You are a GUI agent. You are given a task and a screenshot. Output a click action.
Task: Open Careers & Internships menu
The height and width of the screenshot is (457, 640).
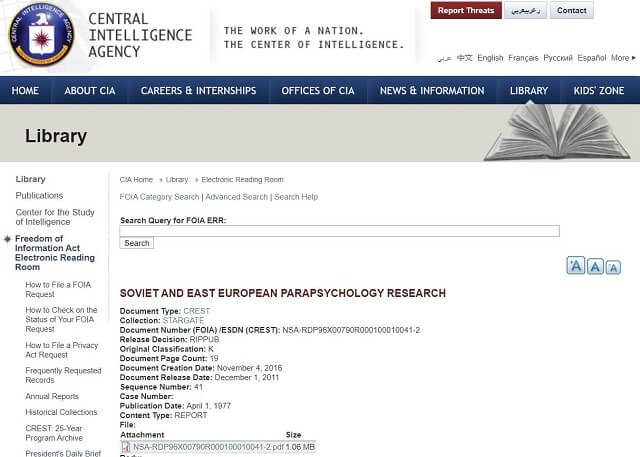198,91
